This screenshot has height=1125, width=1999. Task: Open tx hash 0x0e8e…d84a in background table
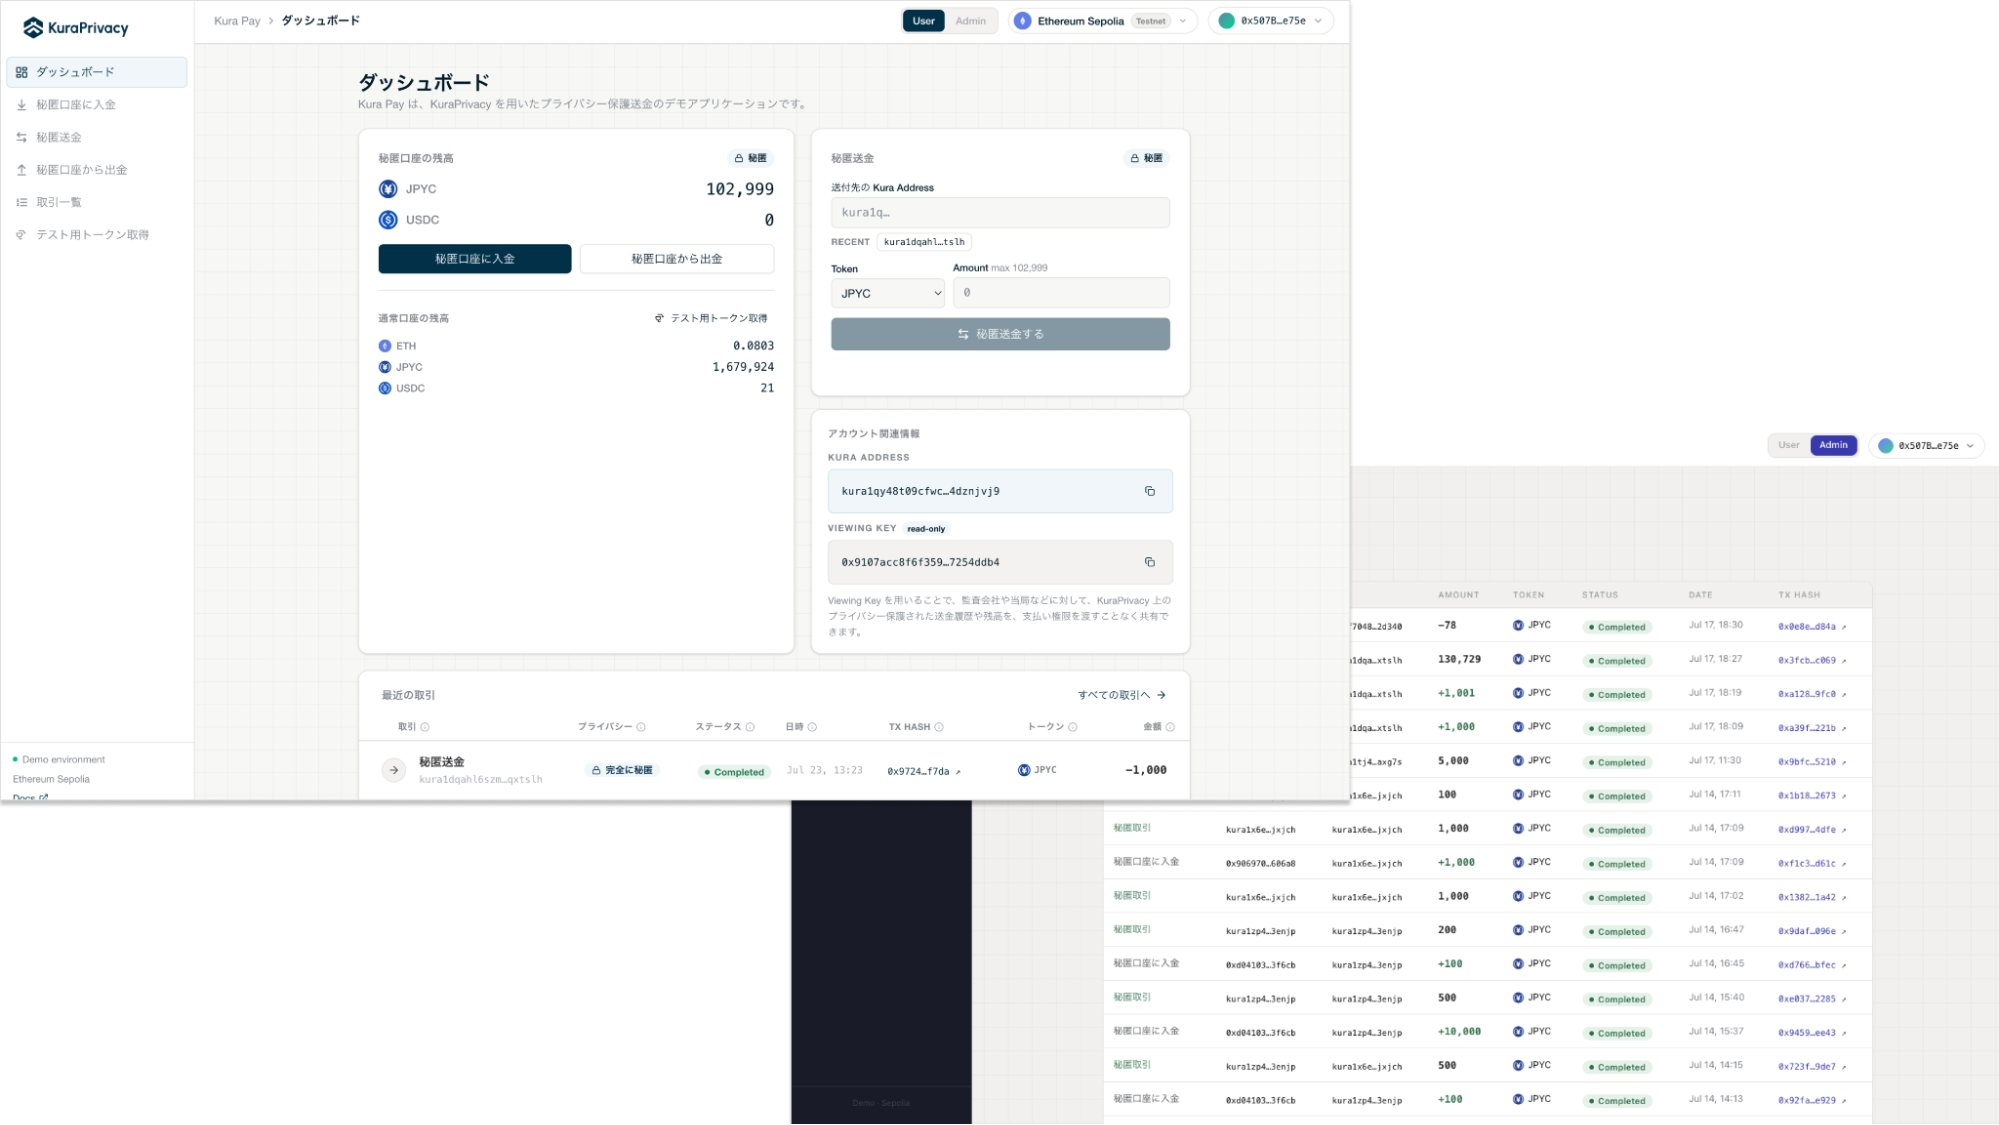pyautogui.click(x=1812, y=627)
